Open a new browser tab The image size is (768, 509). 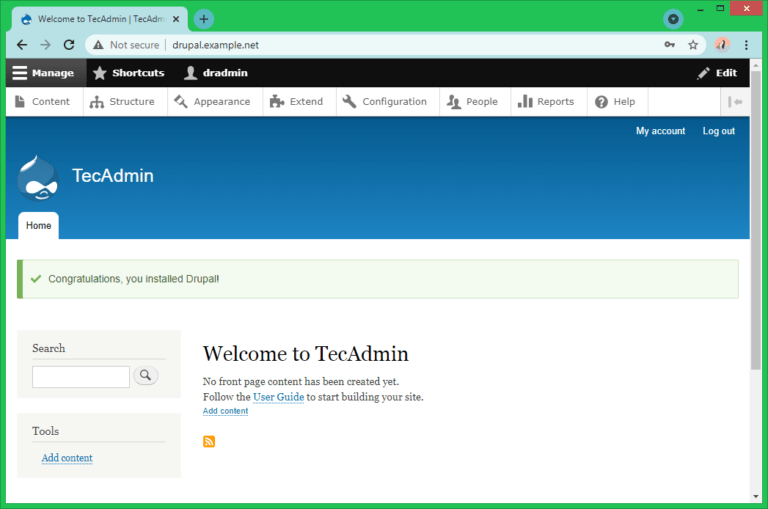(204, 19)
